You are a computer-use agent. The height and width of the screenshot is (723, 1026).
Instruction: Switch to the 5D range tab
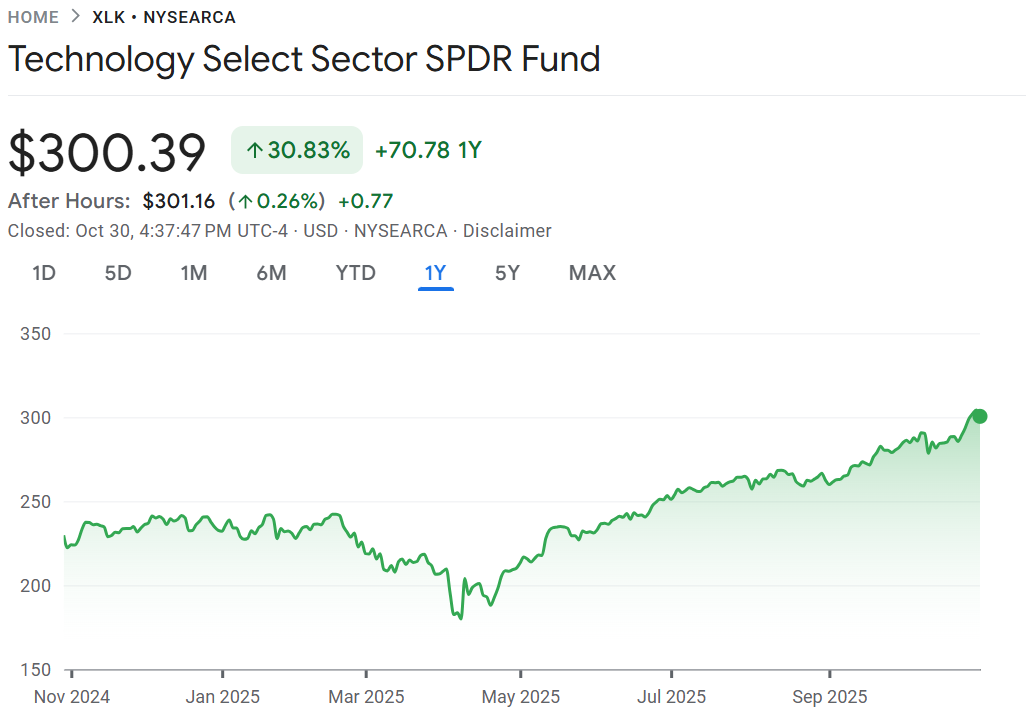coord(118,273)
